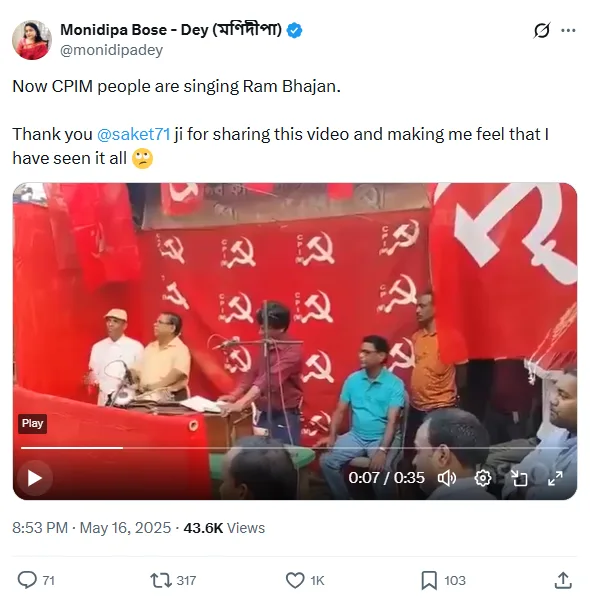Click the picture-in-picture video icon

[519, 478]
